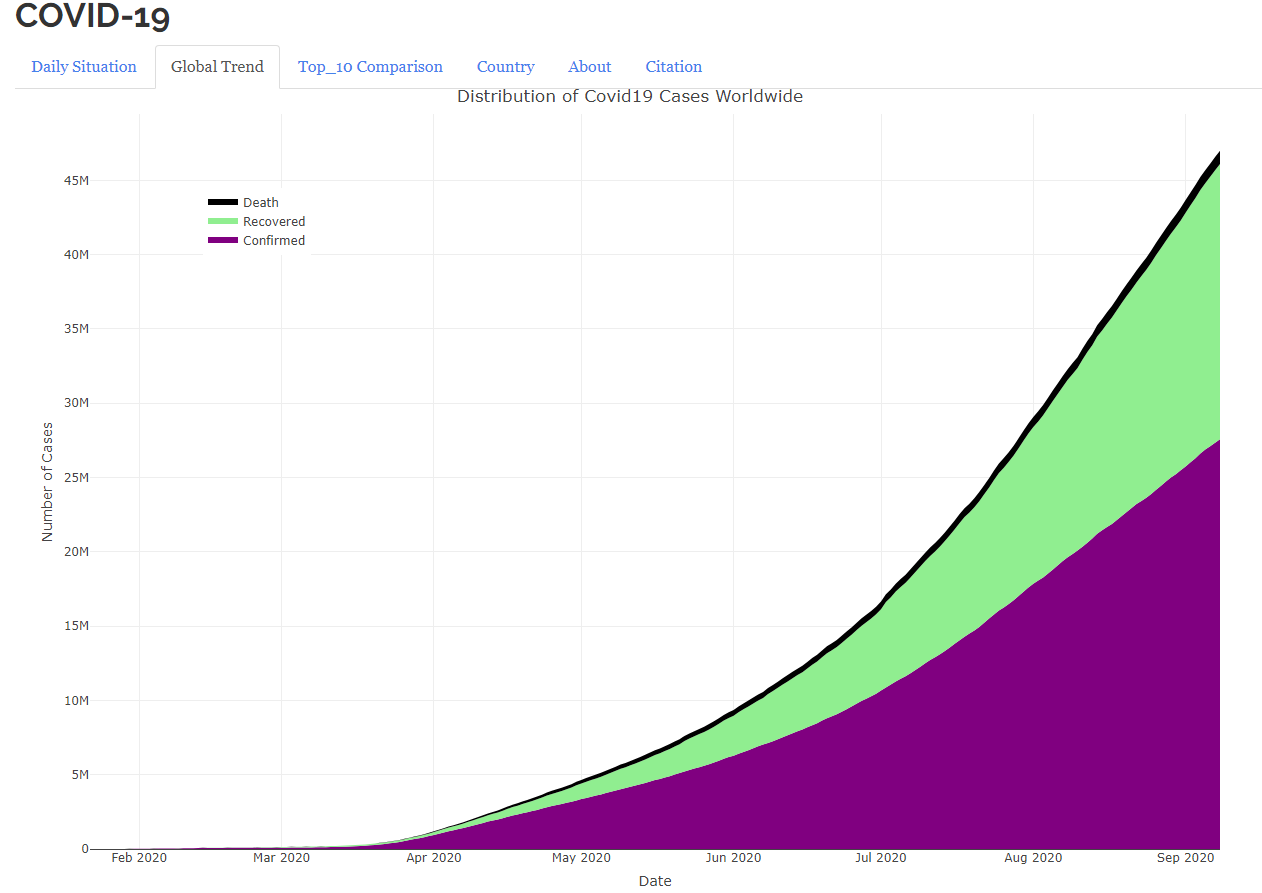The height and width of the screenshot is (893, 1262).
Task: Click the black Death legend swatch
Action: [222, 203]
